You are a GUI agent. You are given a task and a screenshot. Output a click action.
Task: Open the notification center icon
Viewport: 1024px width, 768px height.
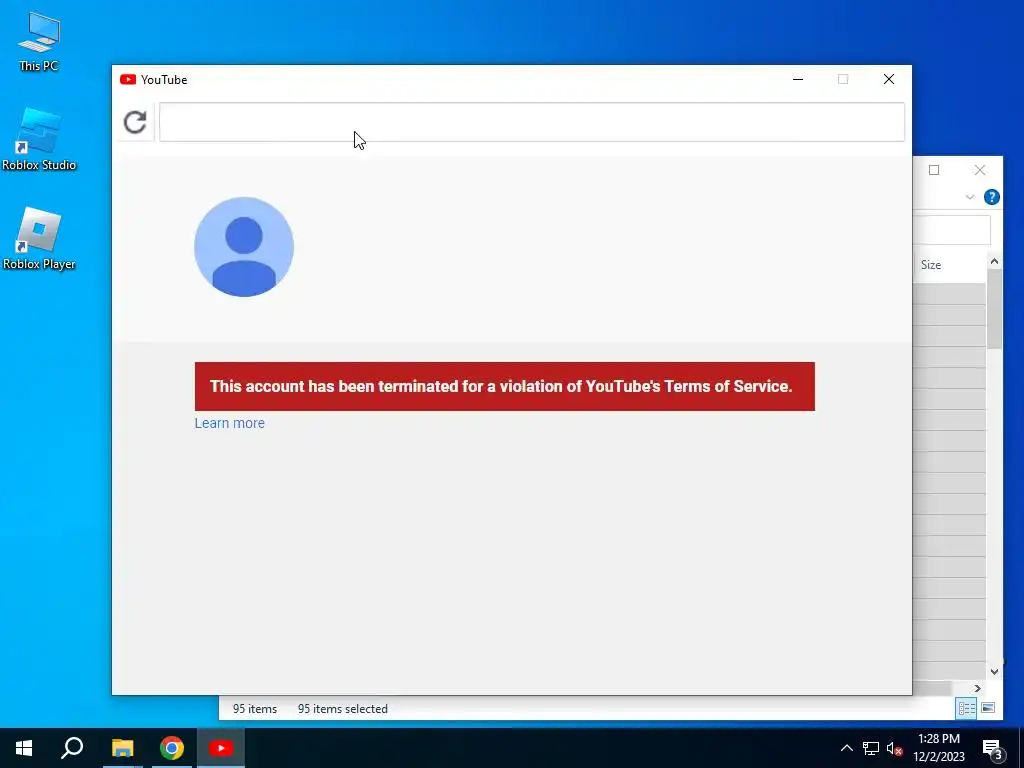pyautogui.click(x=992, y=748)
